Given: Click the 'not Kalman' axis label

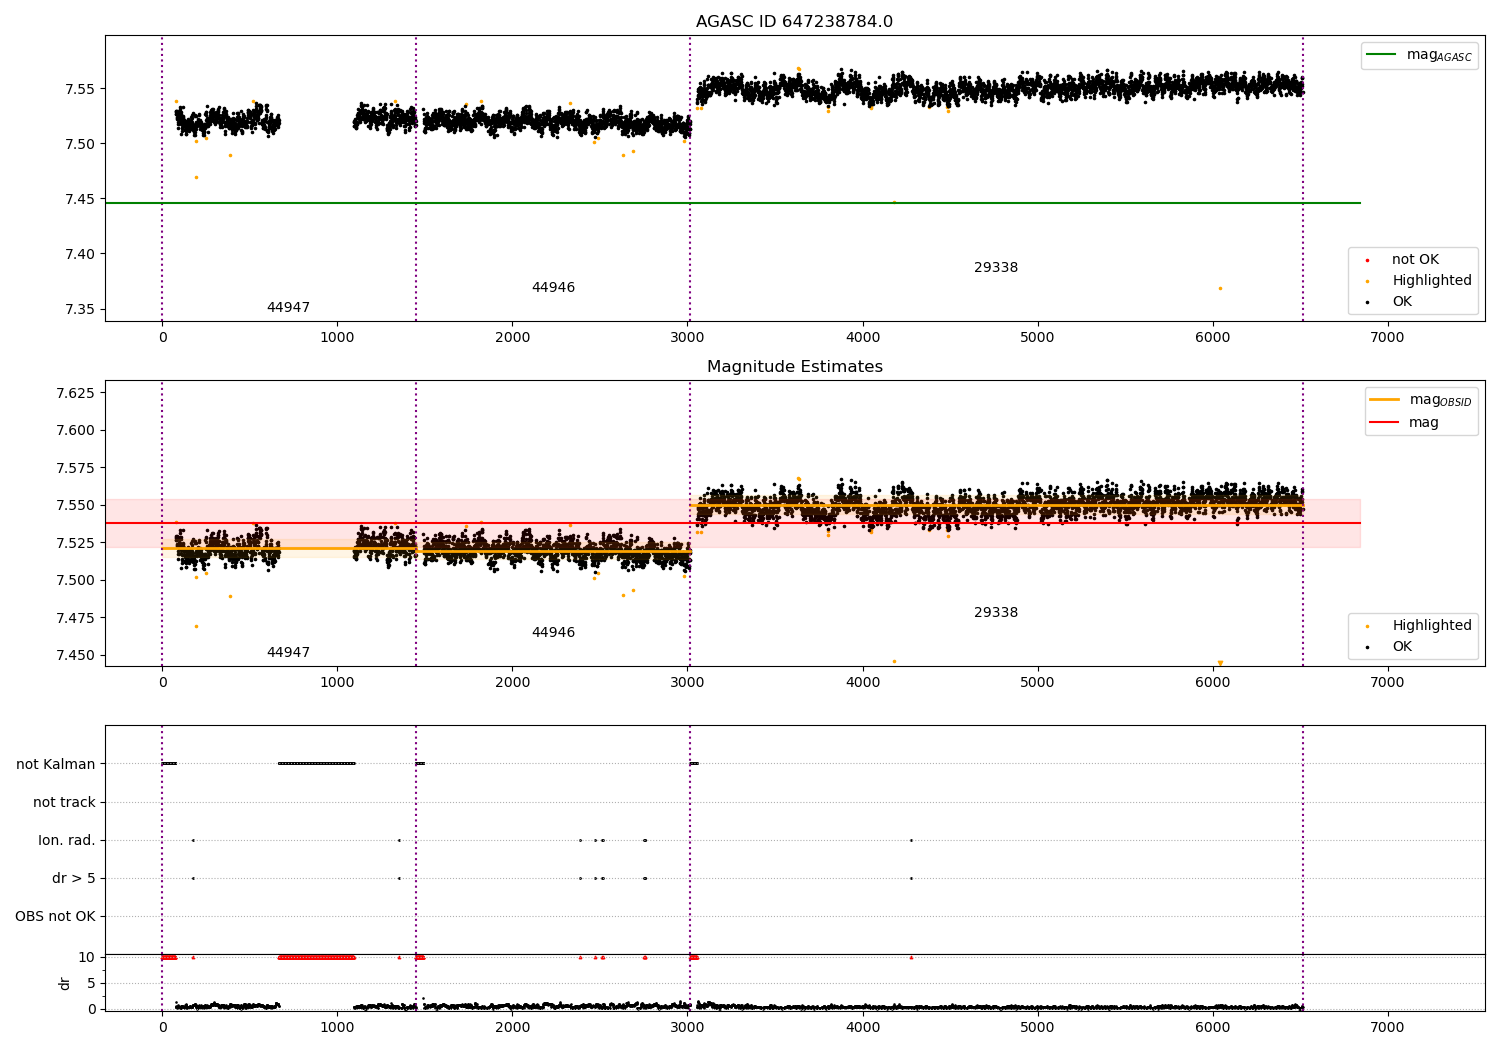Looking at the screenshot, I should point(56,764).
